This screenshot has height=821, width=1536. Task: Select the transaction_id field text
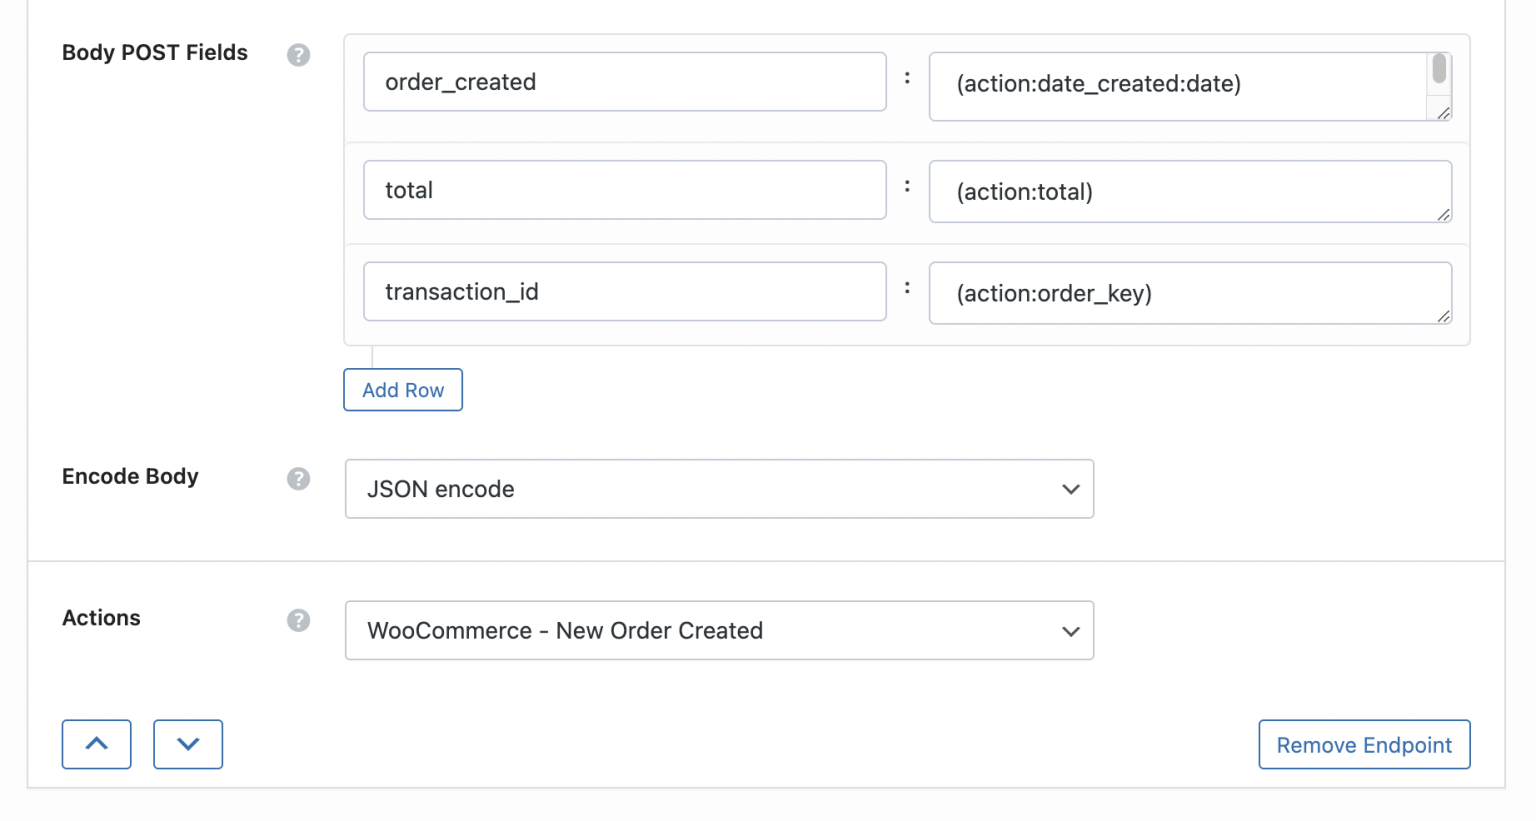pyautogui.click(x=624, y=291)
